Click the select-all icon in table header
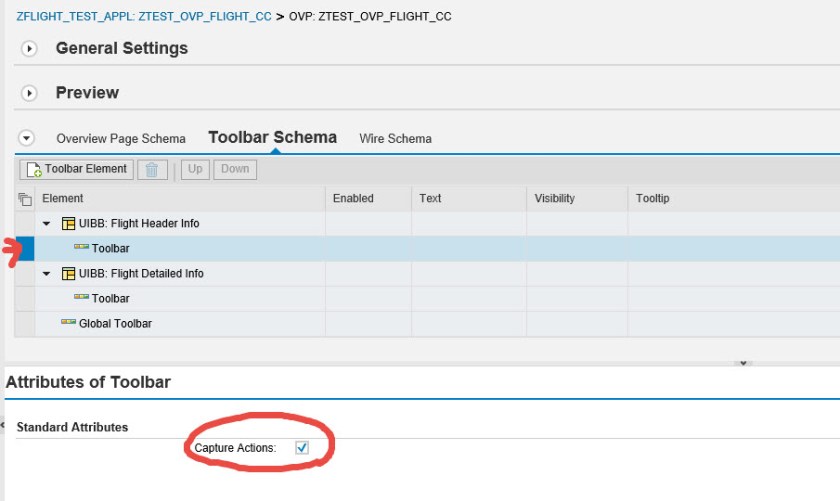Screen dimensions: 840x501 25,199
